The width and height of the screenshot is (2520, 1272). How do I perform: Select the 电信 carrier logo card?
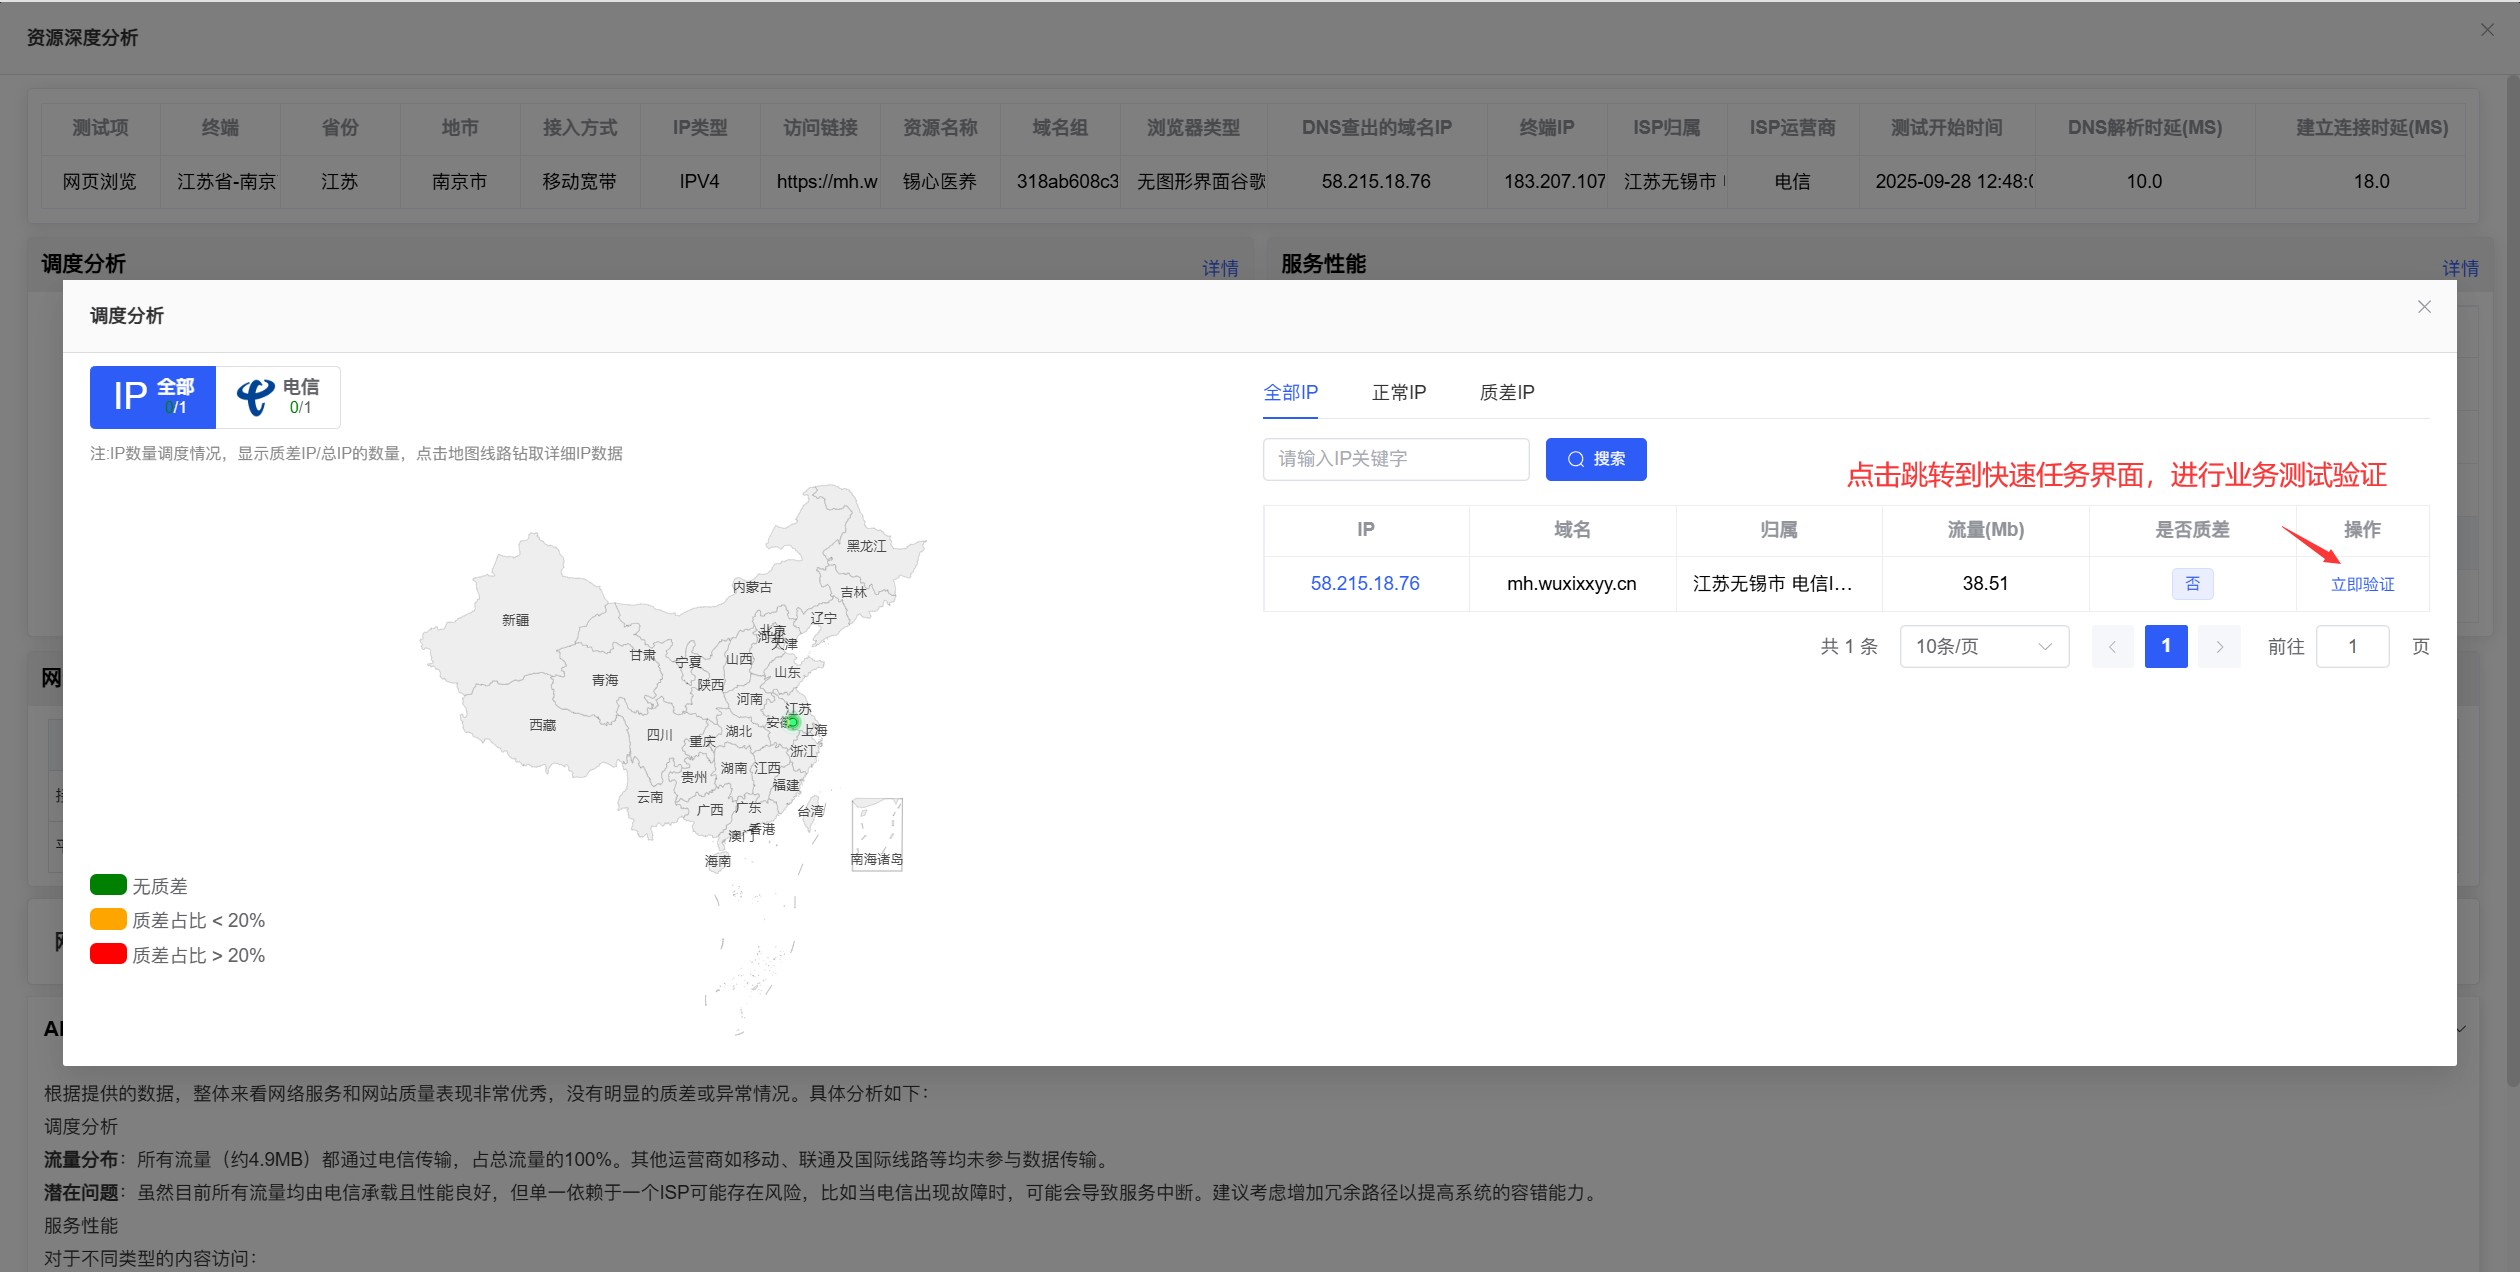[278, 397]
